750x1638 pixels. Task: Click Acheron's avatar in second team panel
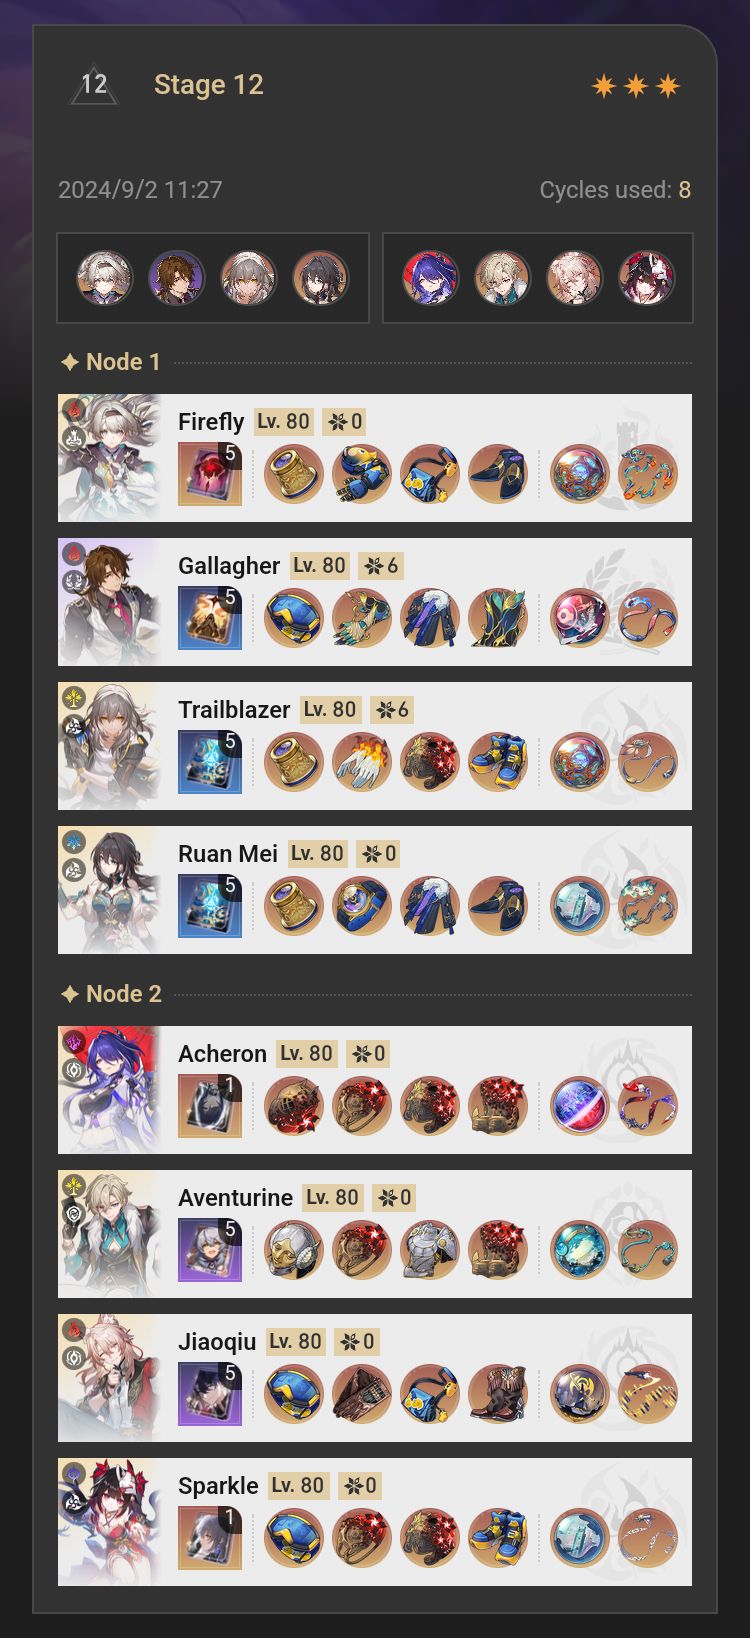tap(430, 278)
